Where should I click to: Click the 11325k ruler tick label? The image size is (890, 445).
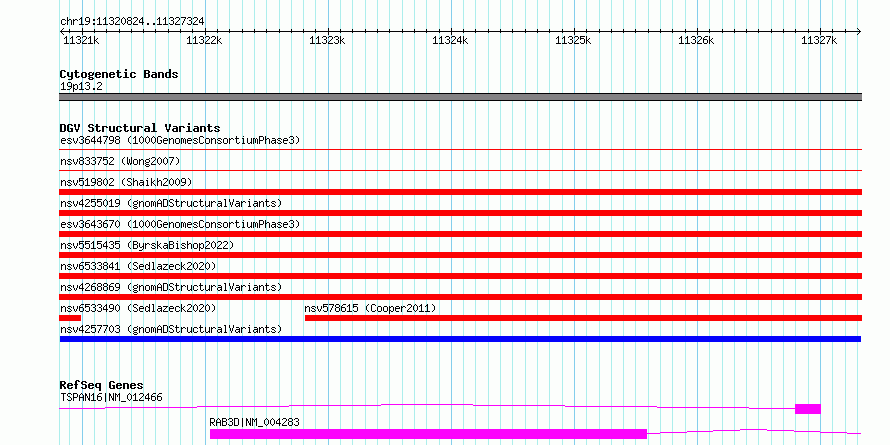573,40
